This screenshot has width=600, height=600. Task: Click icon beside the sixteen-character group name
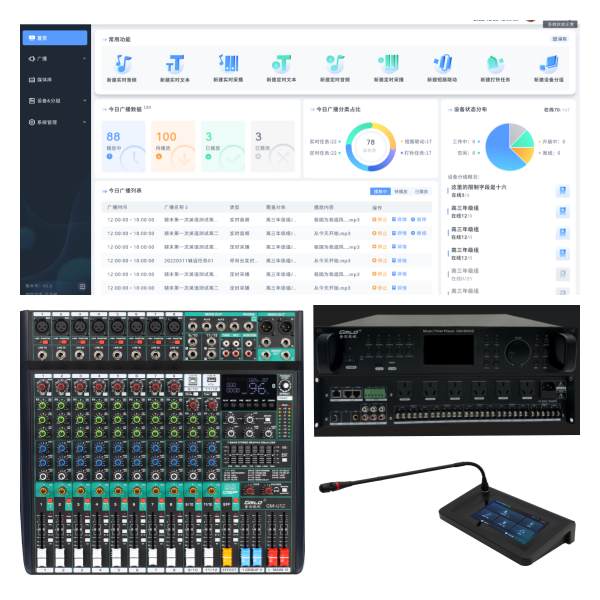[x=562, y=190]
